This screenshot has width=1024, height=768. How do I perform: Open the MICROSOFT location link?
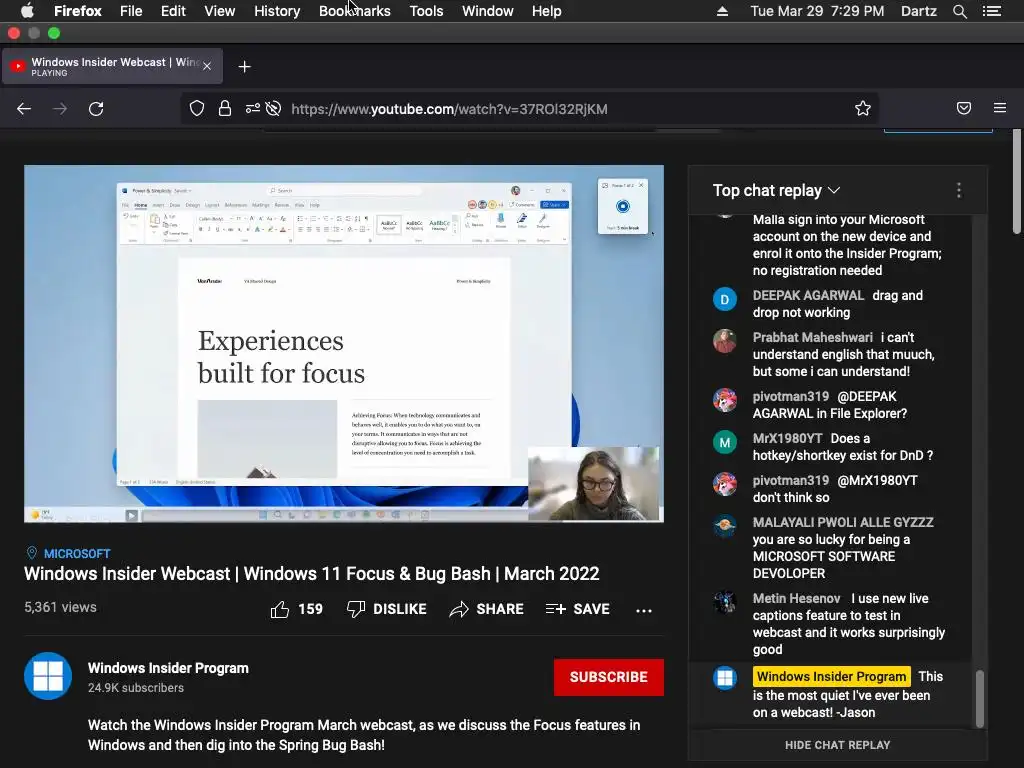[x=77, y=554]
